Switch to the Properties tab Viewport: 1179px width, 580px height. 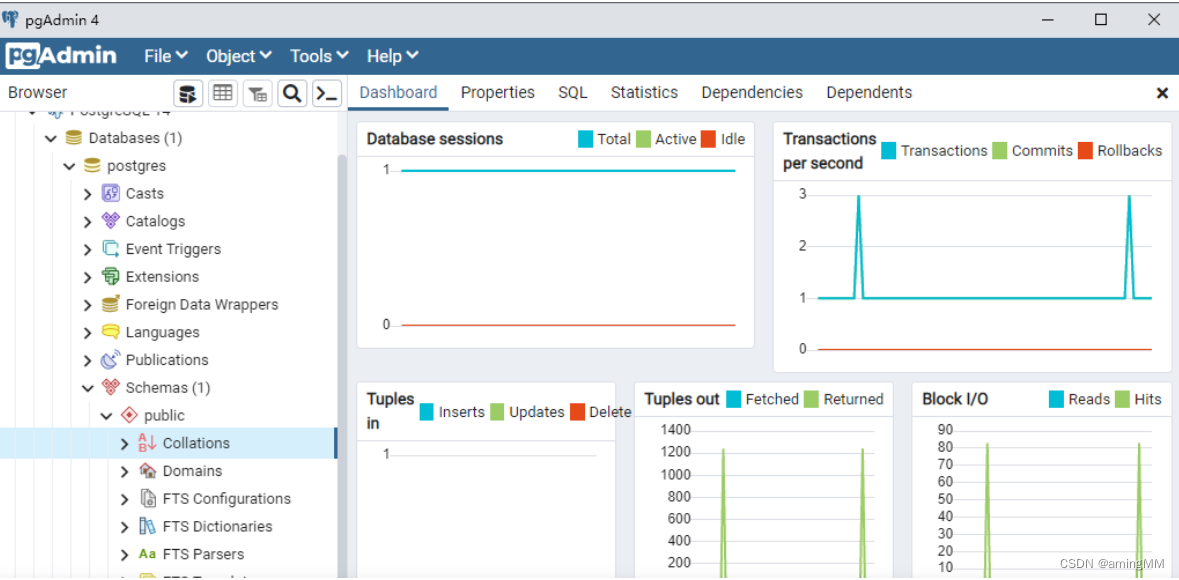(x=498, y=93)
